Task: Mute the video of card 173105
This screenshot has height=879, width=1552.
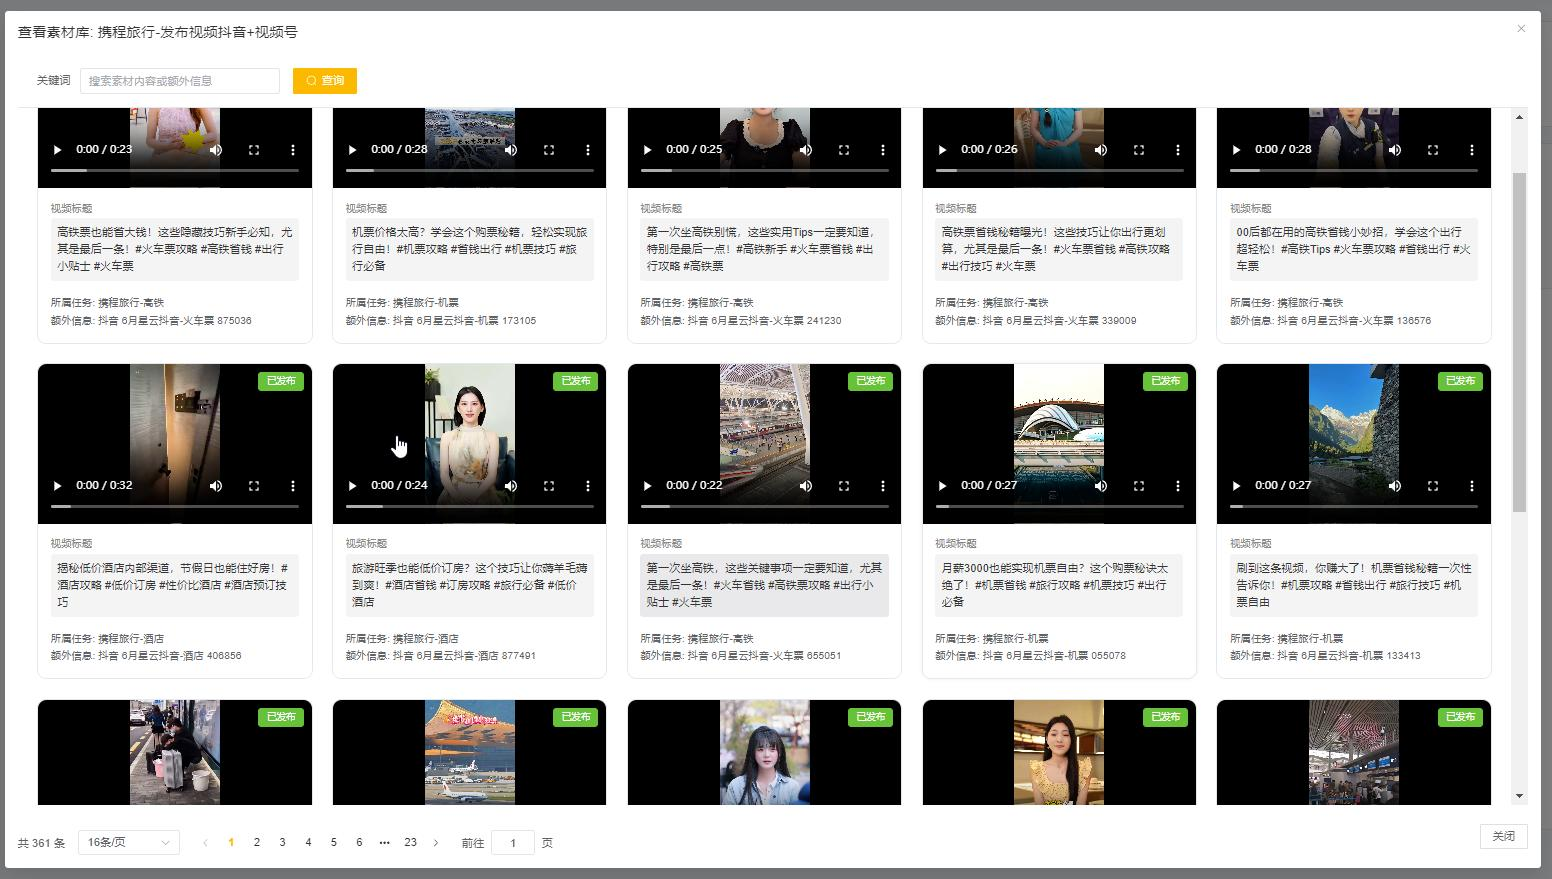Action: tap(511, 150)
